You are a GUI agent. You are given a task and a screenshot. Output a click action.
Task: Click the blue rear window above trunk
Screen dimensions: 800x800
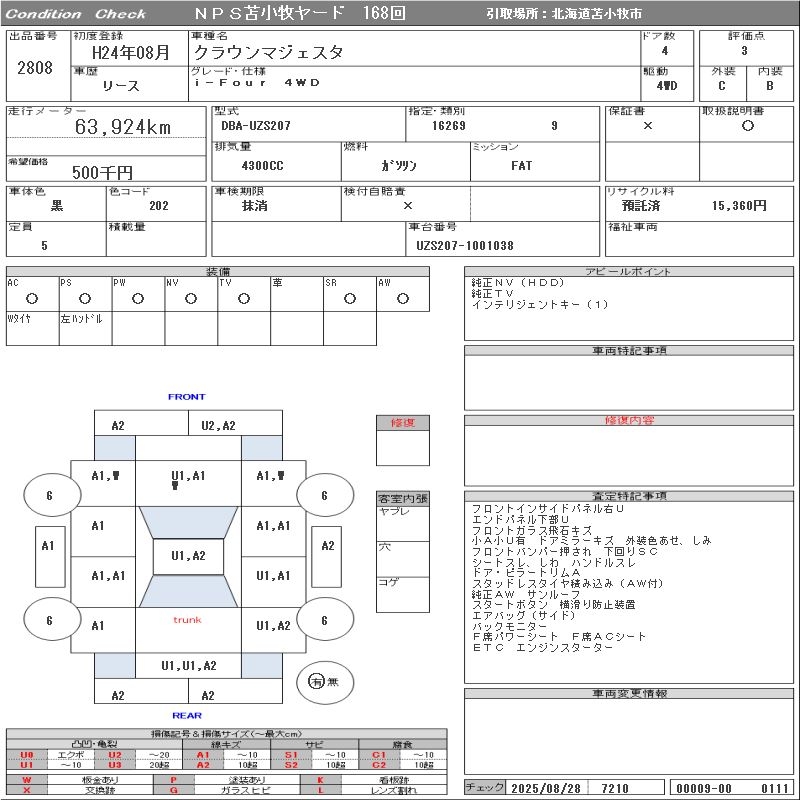188,592
